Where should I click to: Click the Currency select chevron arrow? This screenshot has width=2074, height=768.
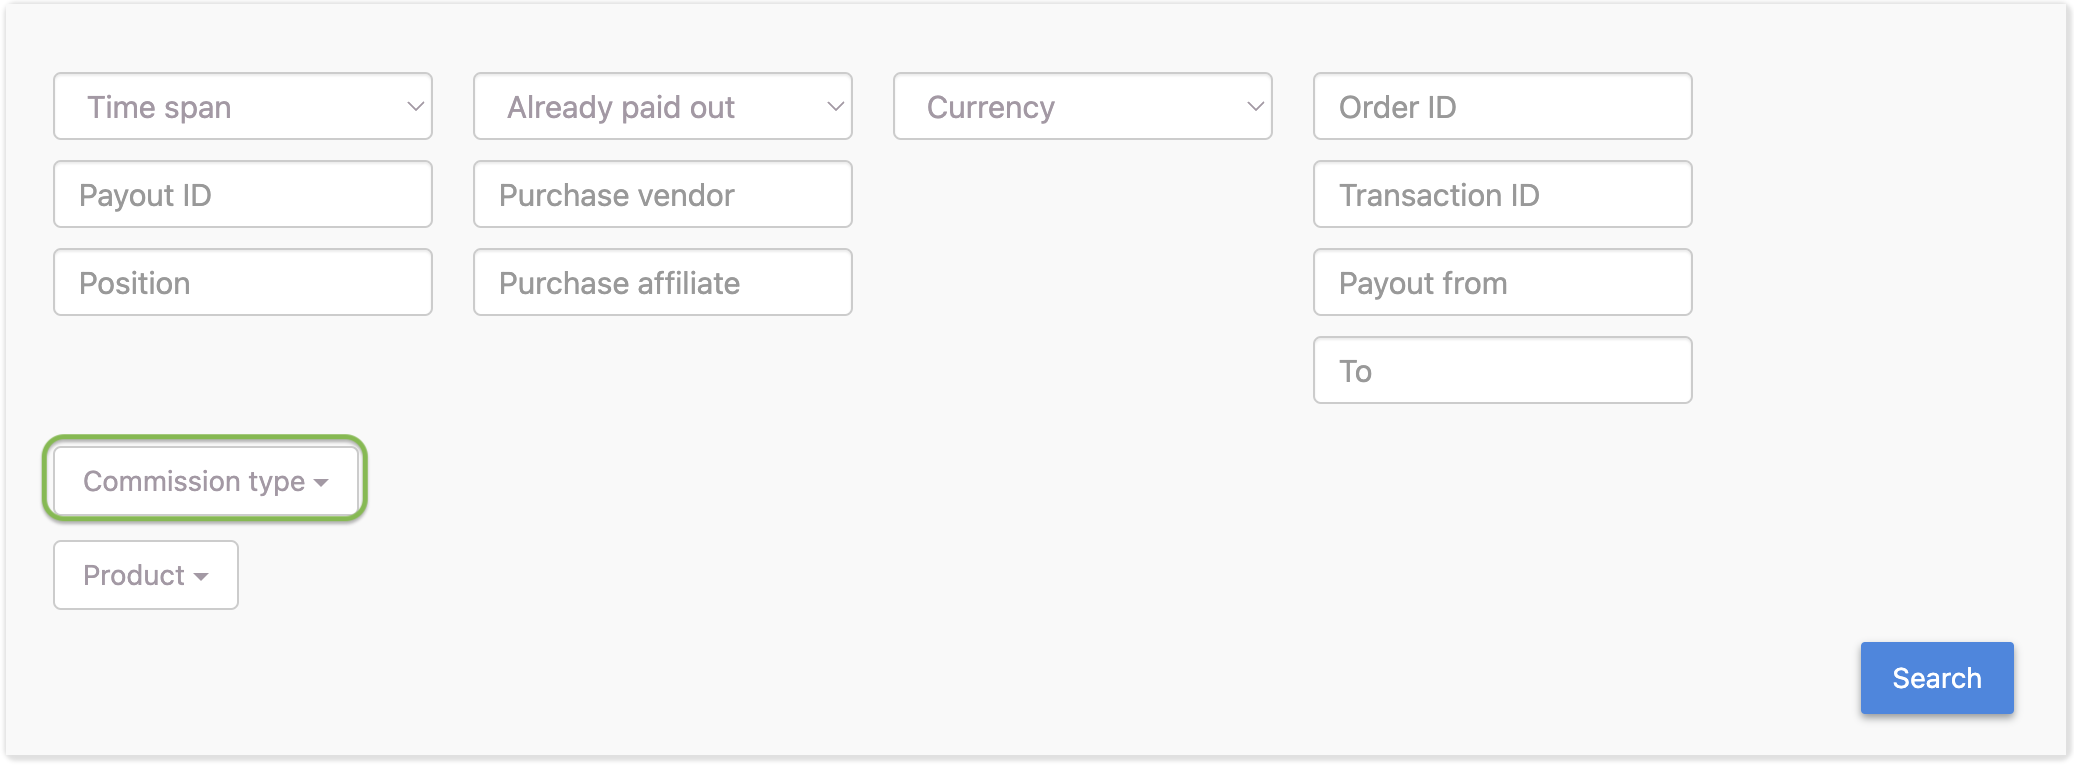click(x=1255, y=106)
